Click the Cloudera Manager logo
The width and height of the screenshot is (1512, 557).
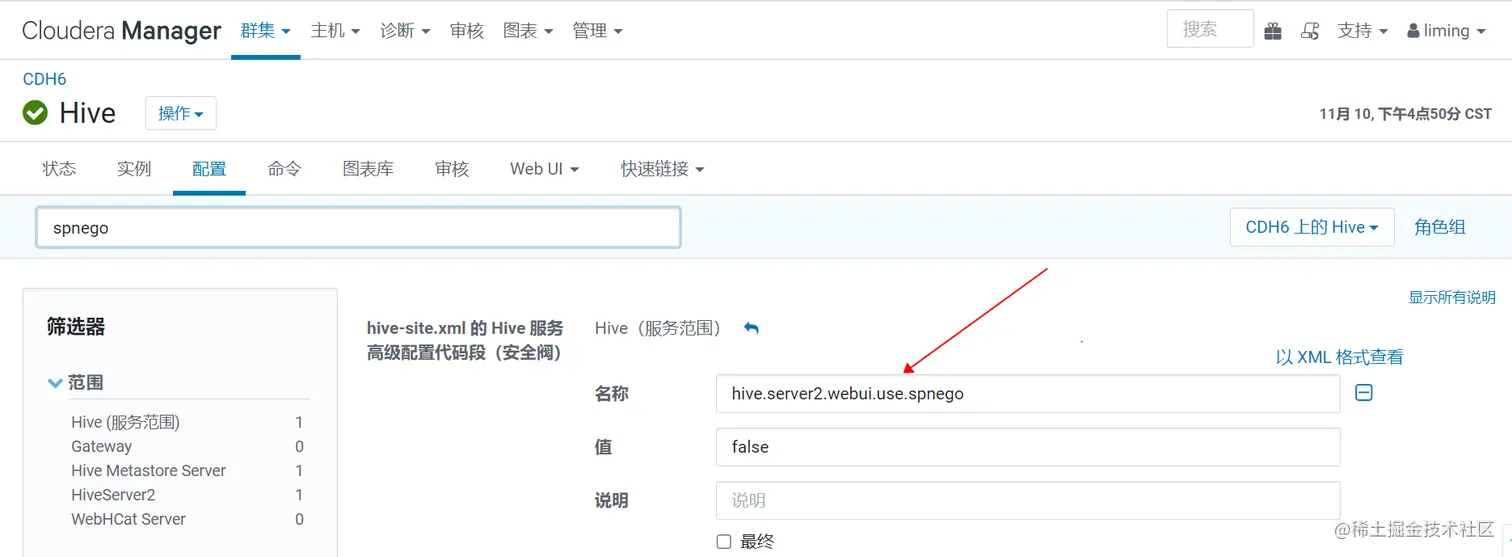pos(121,30)
